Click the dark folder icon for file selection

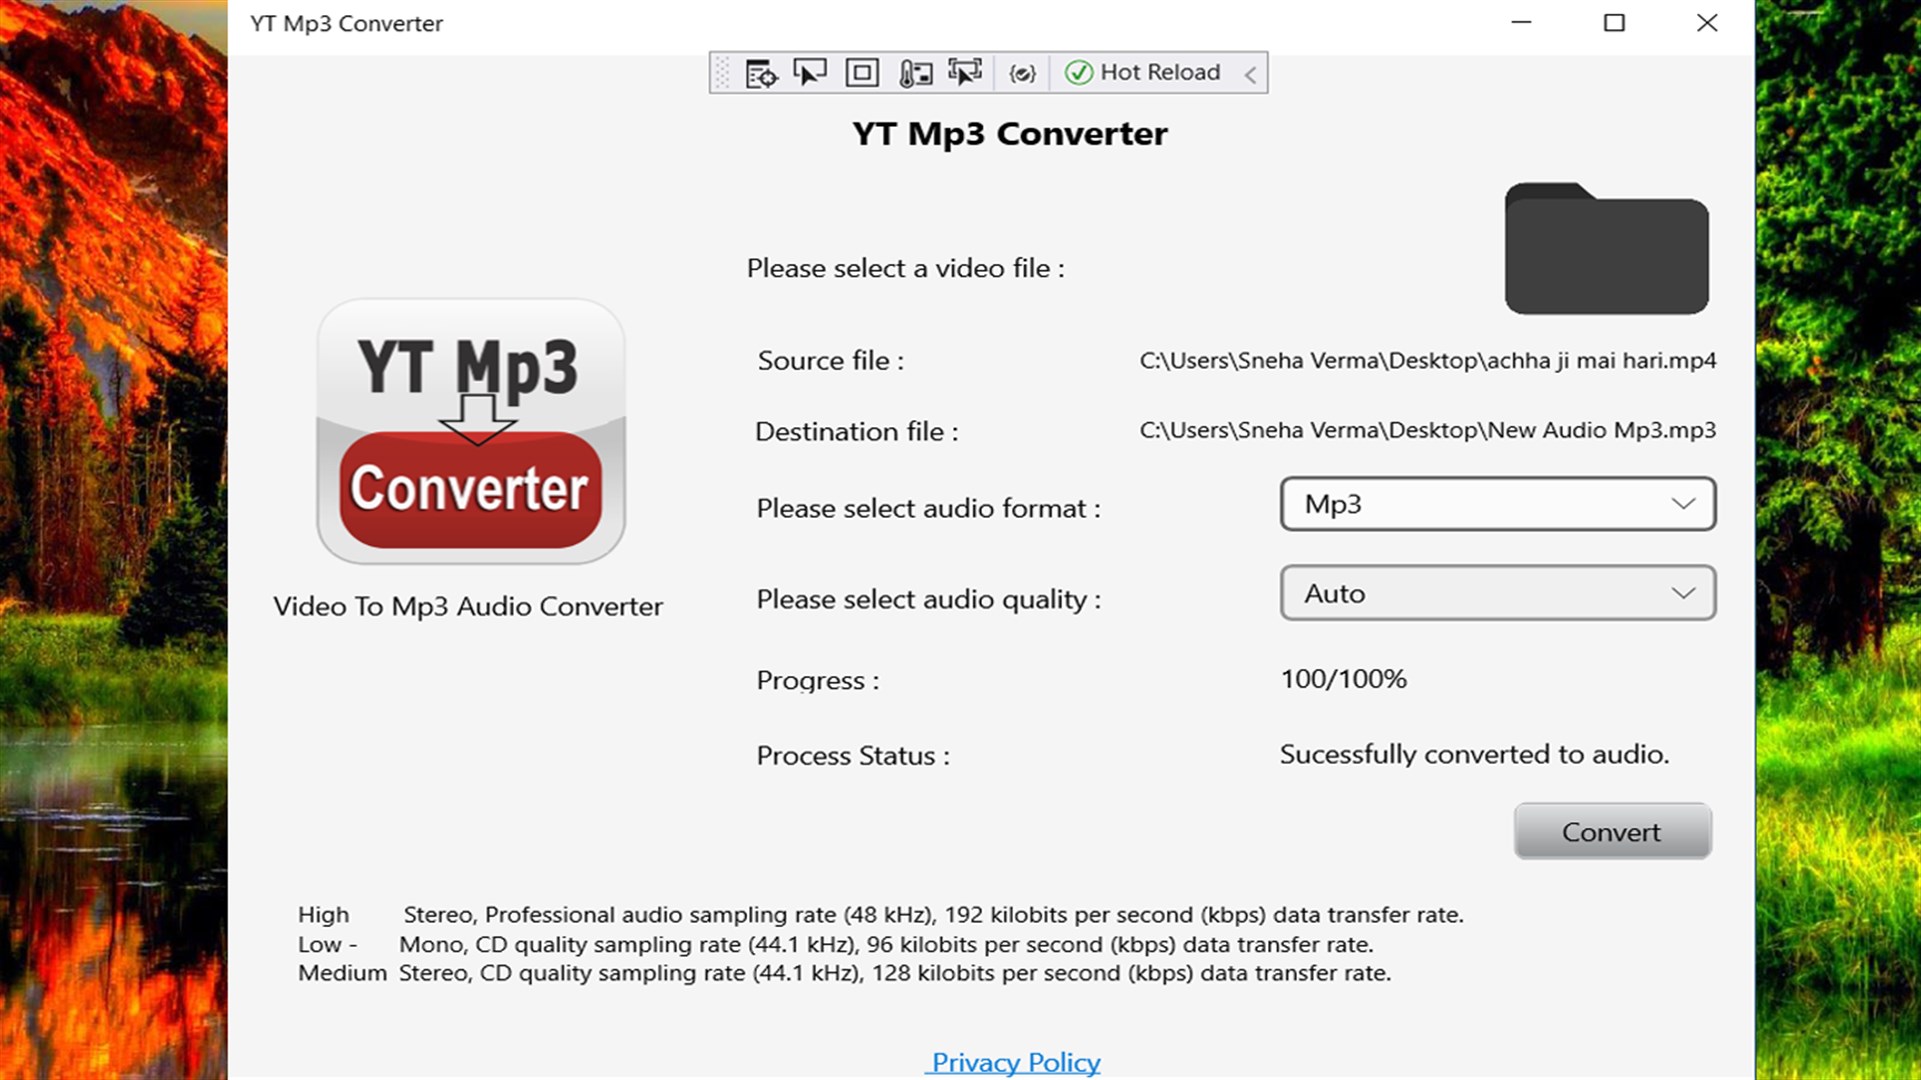click(x=1605, y=250)
